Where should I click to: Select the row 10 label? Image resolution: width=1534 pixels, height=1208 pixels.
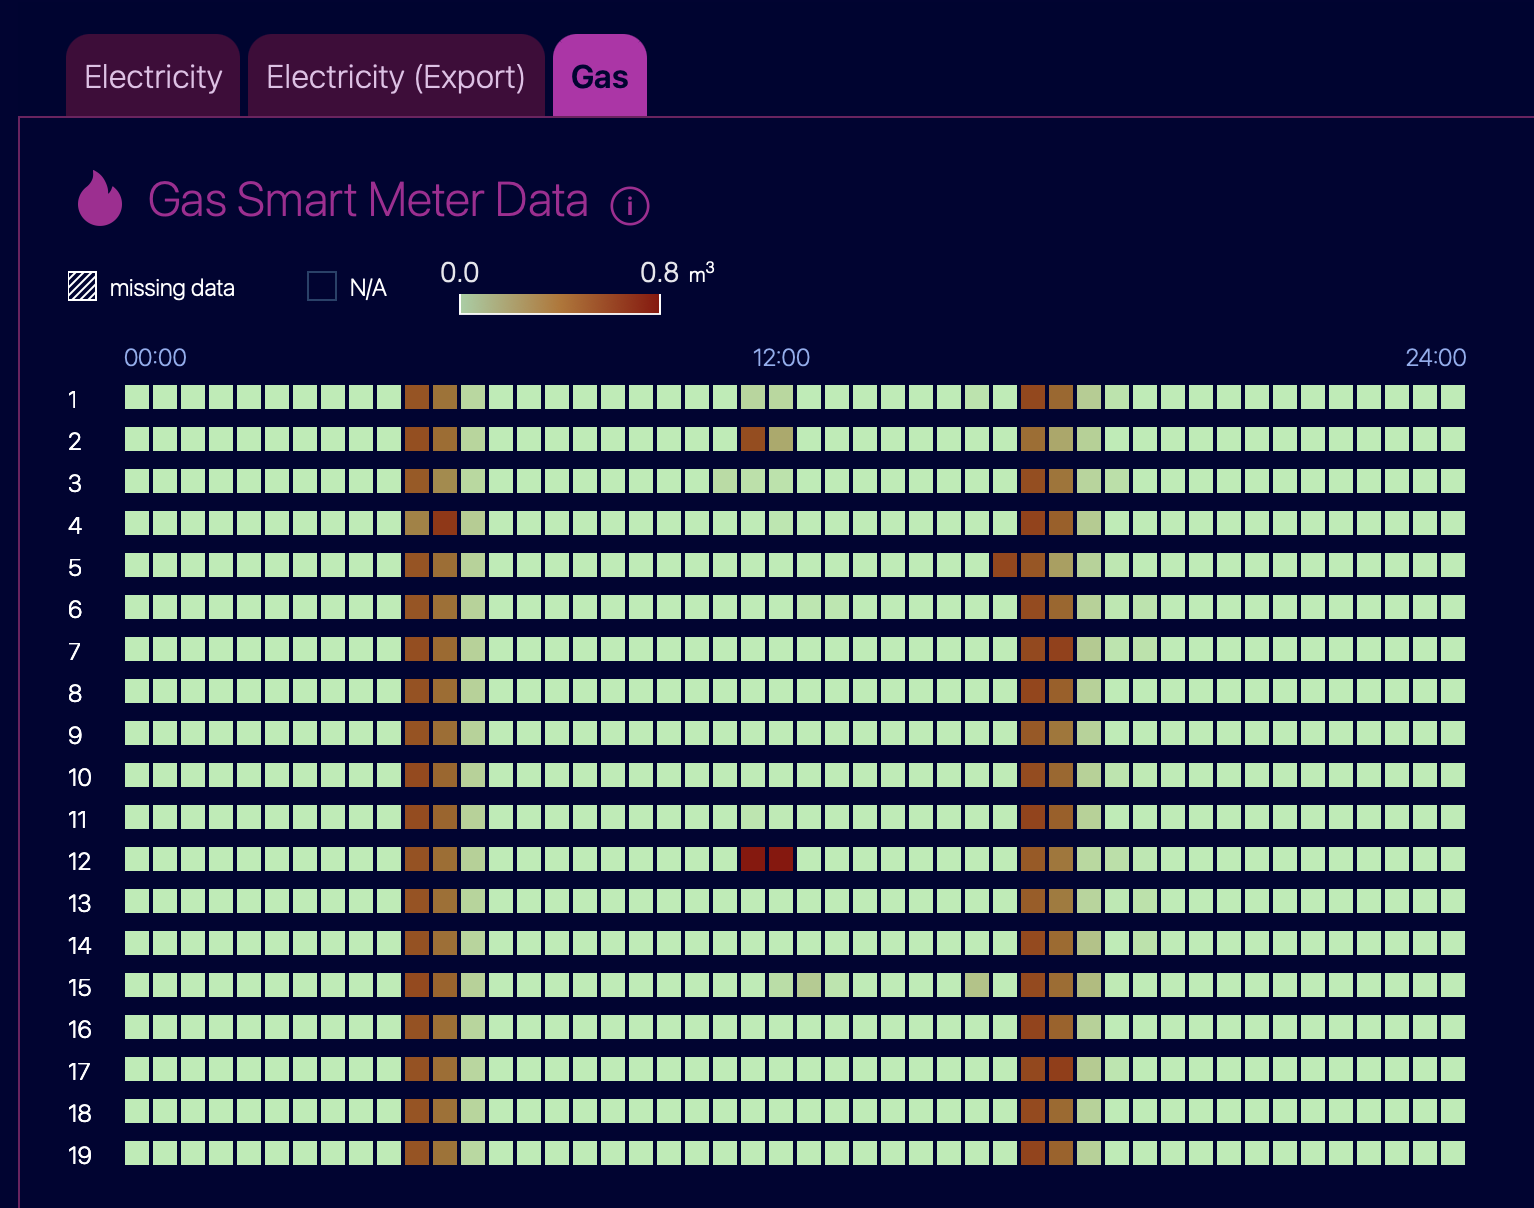pyautogui.click(x=79, y=778)
